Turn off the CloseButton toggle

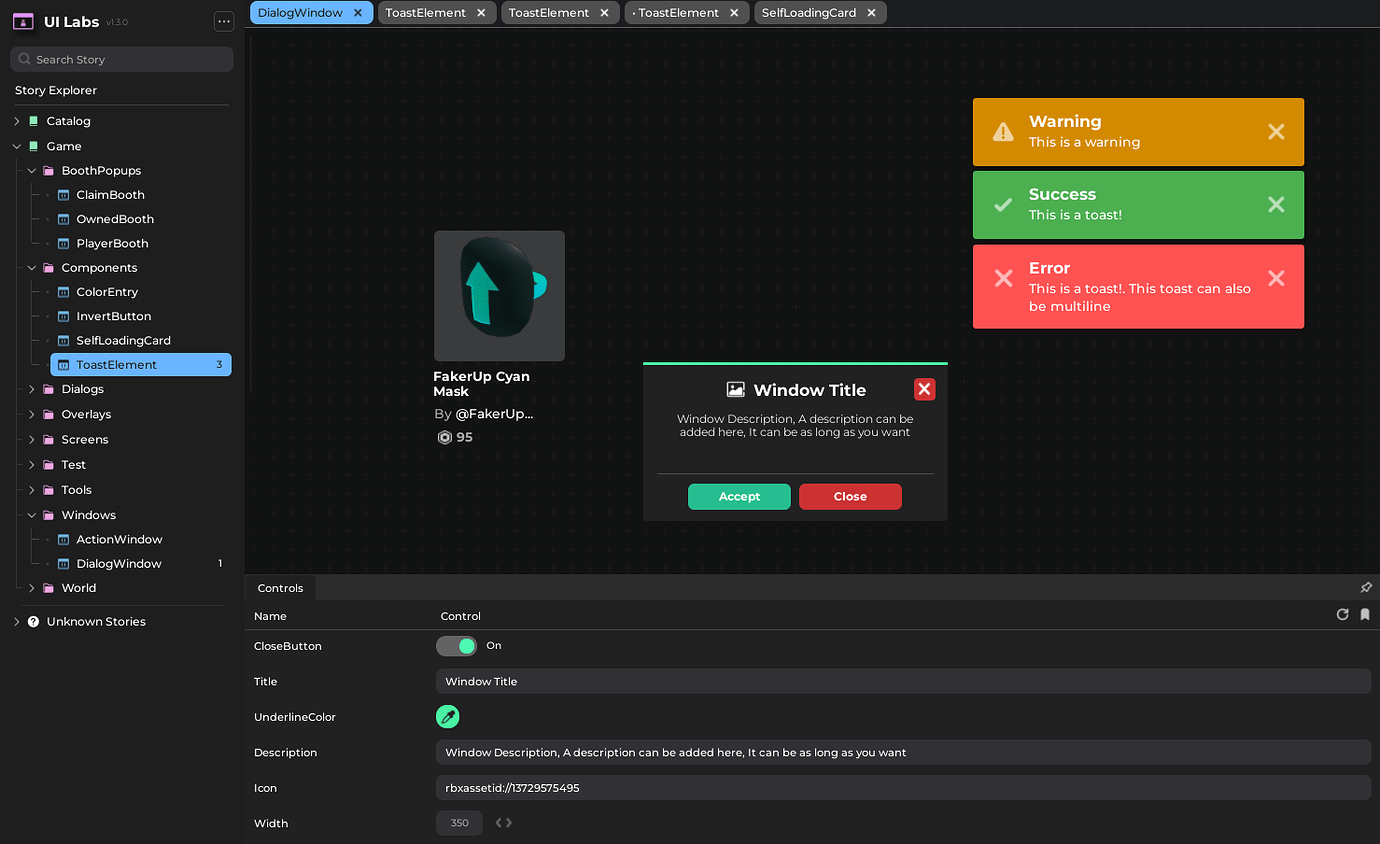point(457,646)
